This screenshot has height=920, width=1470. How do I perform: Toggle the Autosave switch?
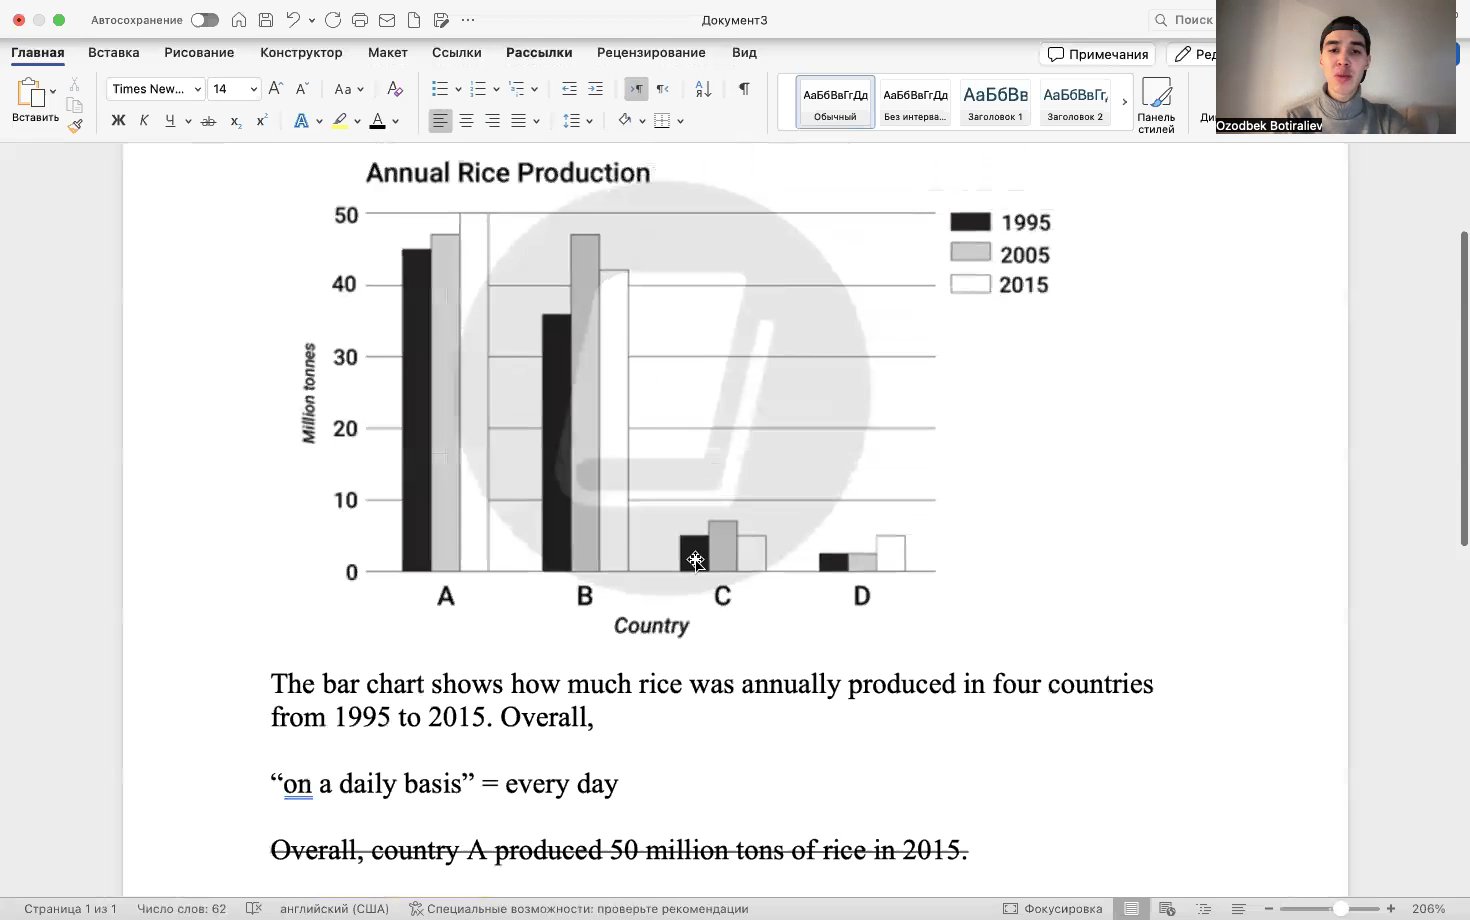click(x=204, y=19)
